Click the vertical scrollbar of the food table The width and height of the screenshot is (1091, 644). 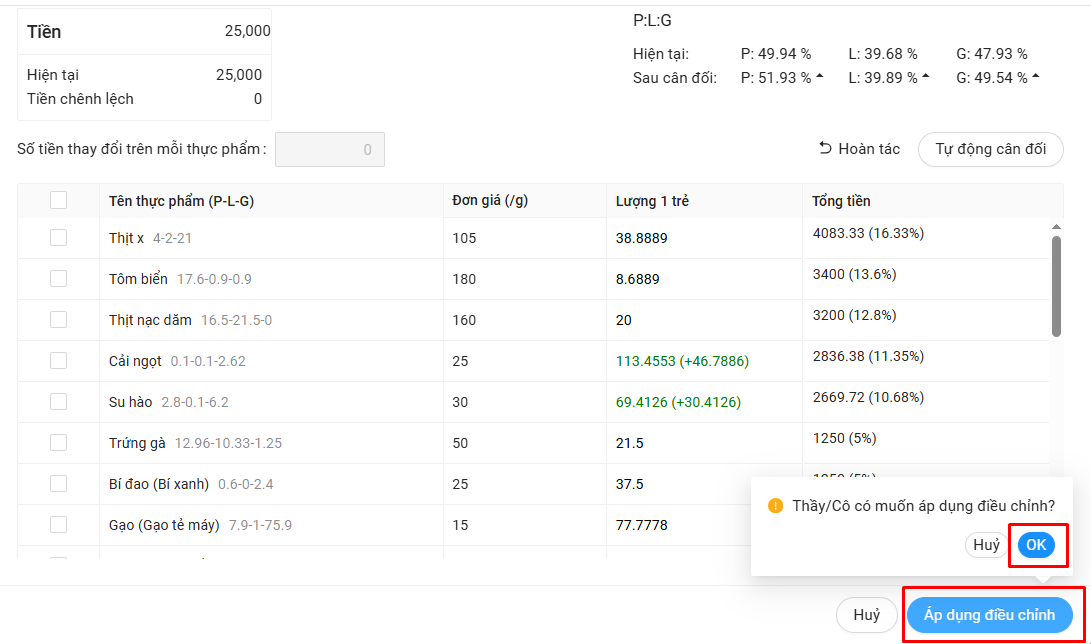[x=1056, y=288]
